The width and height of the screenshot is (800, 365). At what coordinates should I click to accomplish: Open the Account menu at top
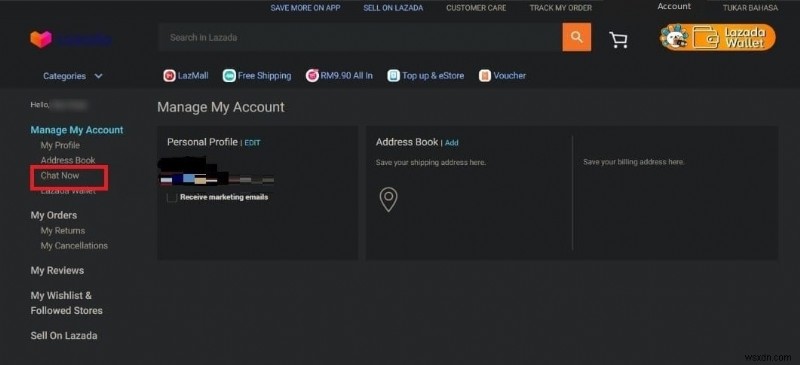(674, 7)
